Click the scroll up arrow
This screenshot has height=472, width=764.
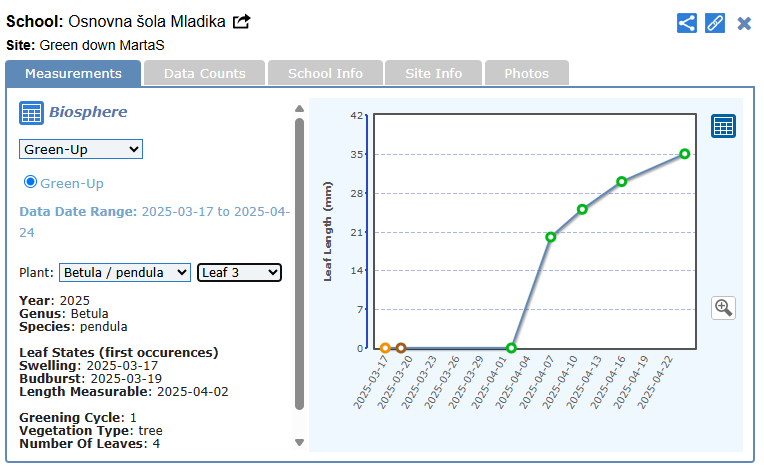[299, 109]
